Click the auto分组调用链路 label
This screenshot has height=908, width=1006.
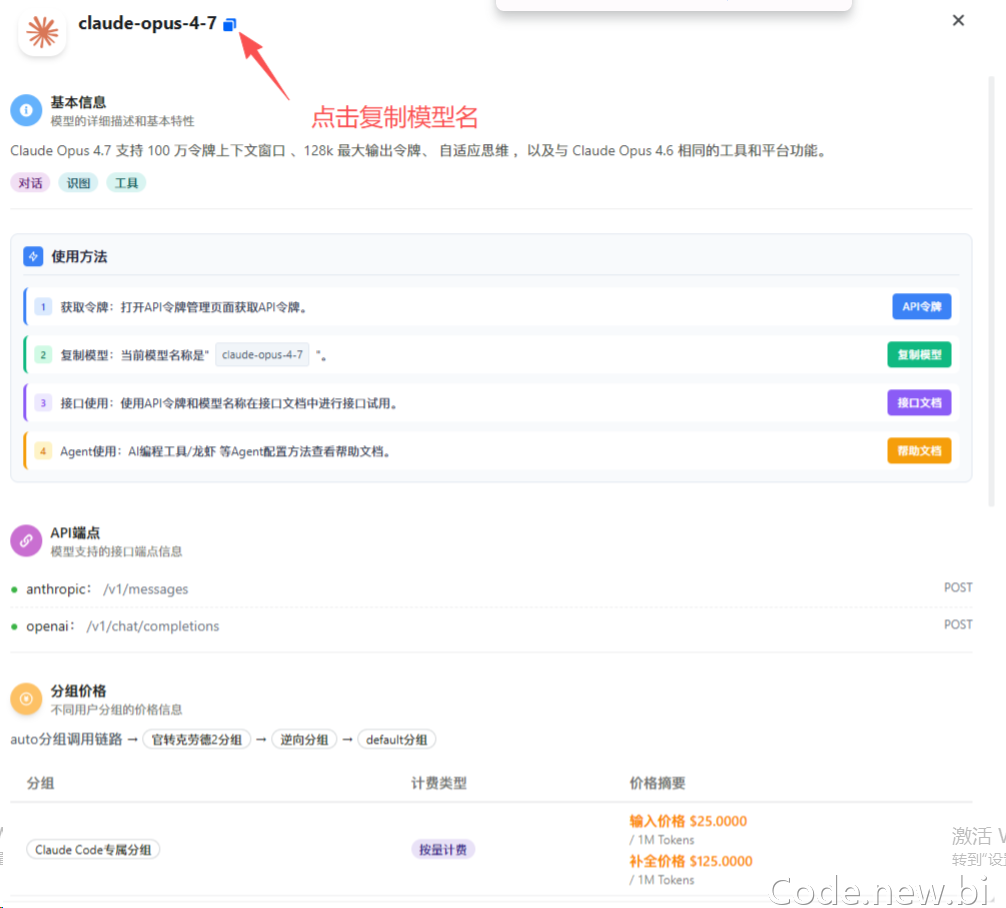(66, 739)
